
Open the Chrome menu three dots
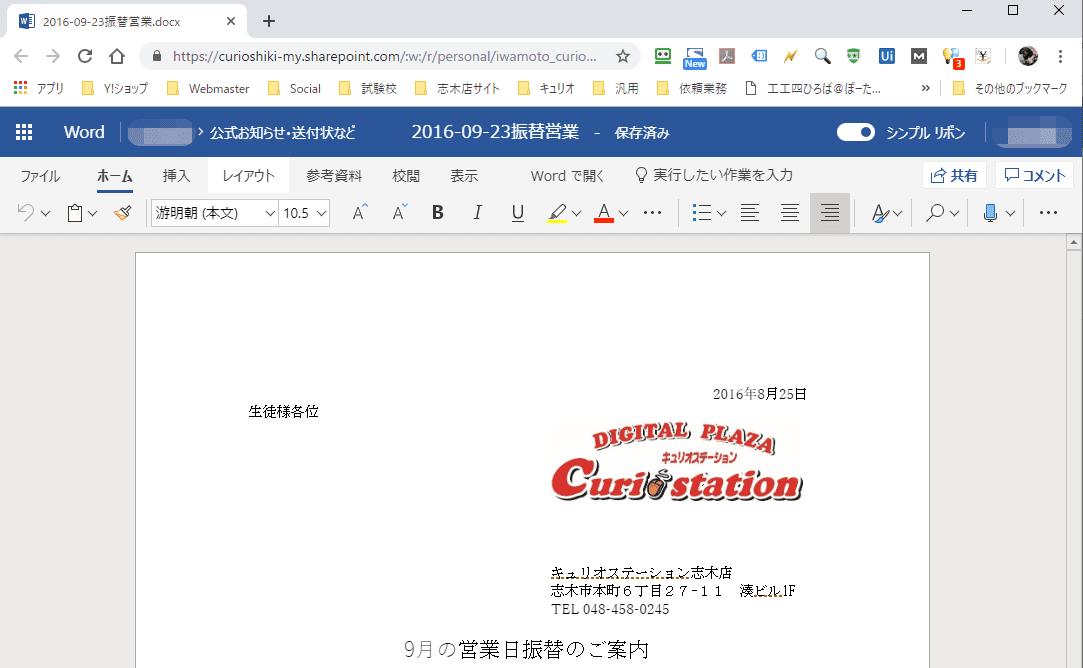click(x=1060, y=56)
